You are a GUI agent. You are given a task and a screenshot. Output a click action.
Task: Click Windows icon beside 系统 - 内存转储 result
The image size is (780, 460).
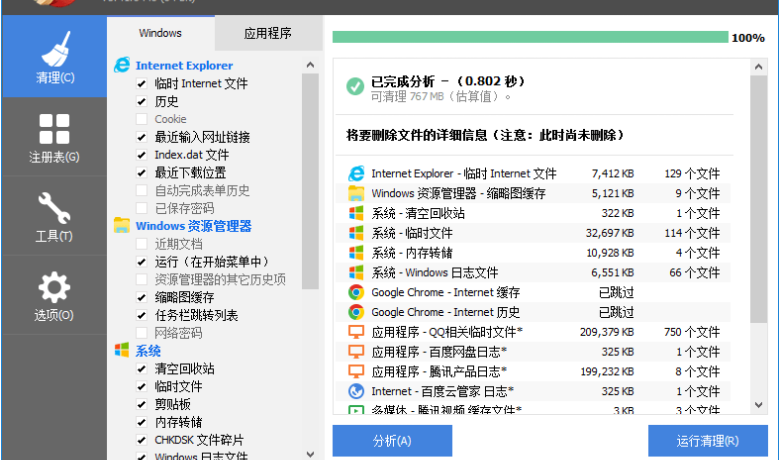click(356, 253)
